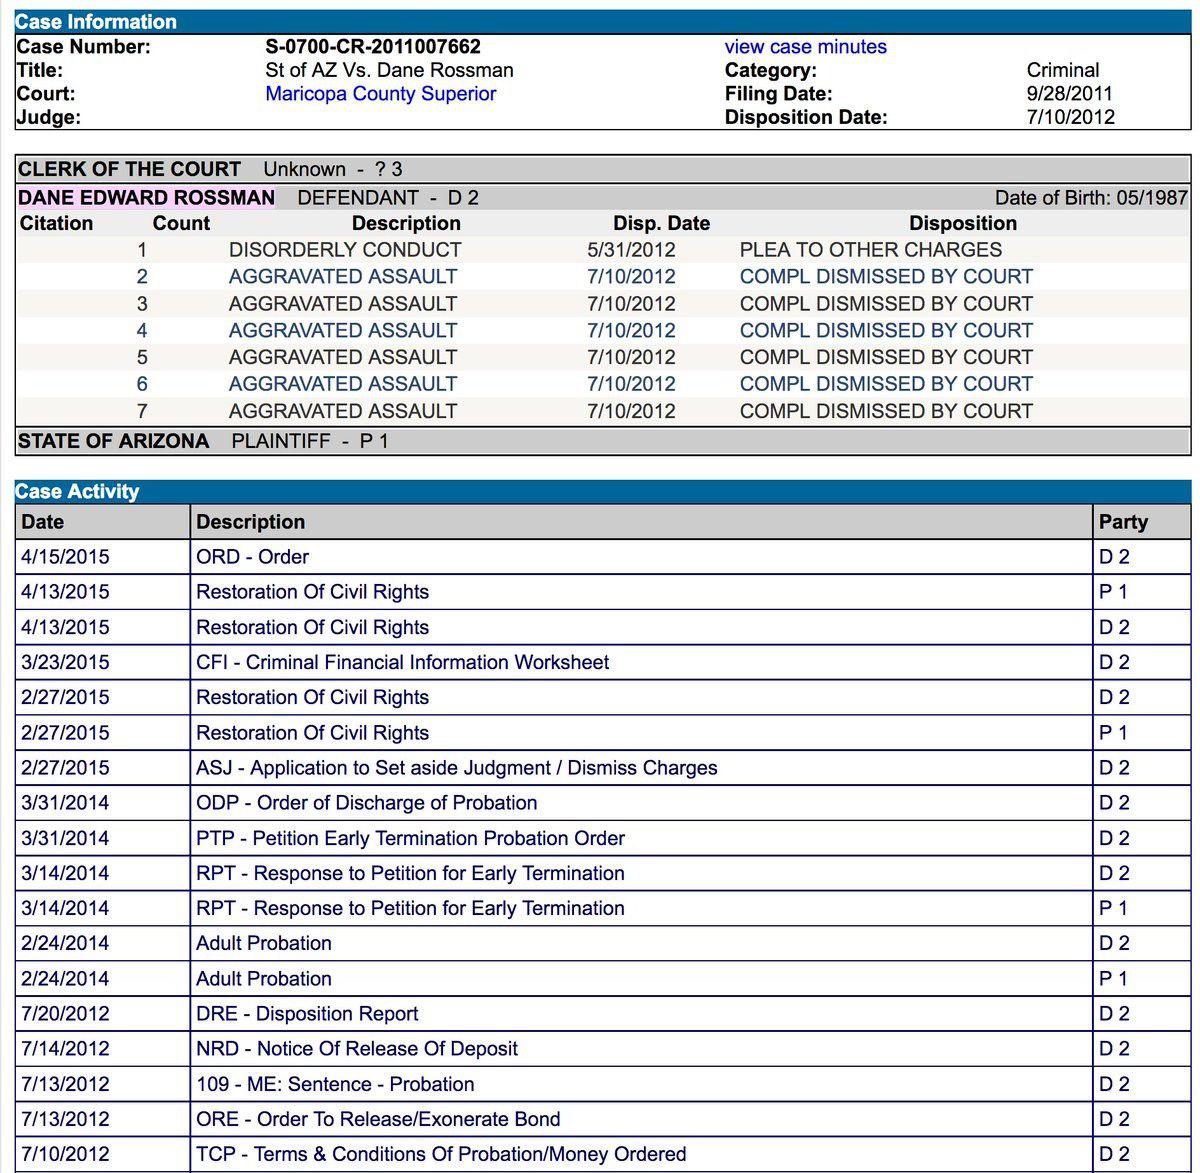Viewport: 1200px width, 1173px height.
Task: Click 109 - ME: Sentence - Probation entry
Action: pos(335,1084)
